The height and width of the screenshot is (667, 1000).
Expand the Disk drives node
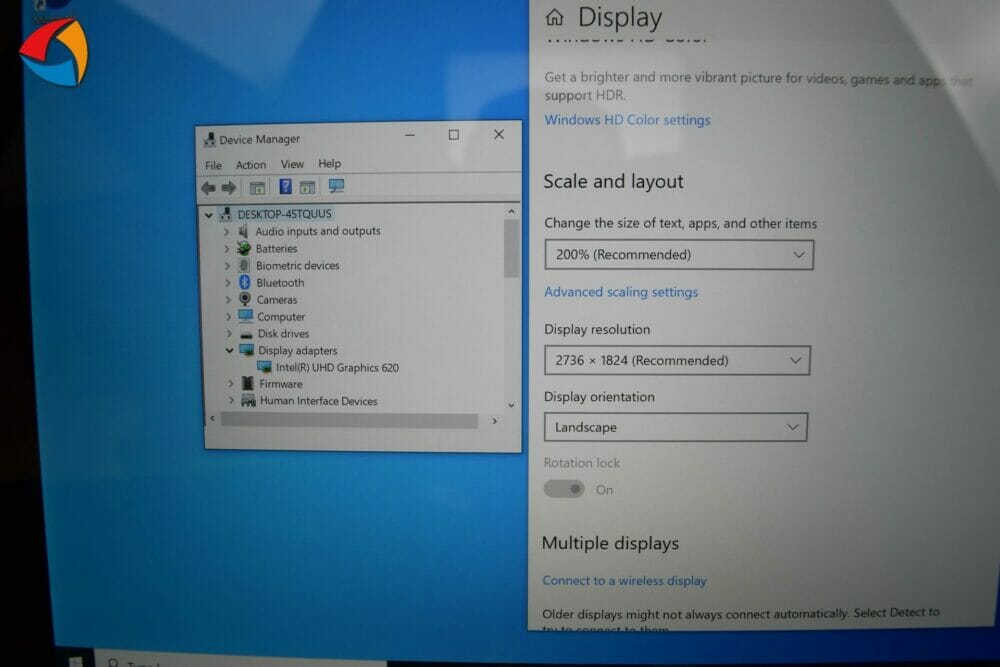[x=229, y=334]
